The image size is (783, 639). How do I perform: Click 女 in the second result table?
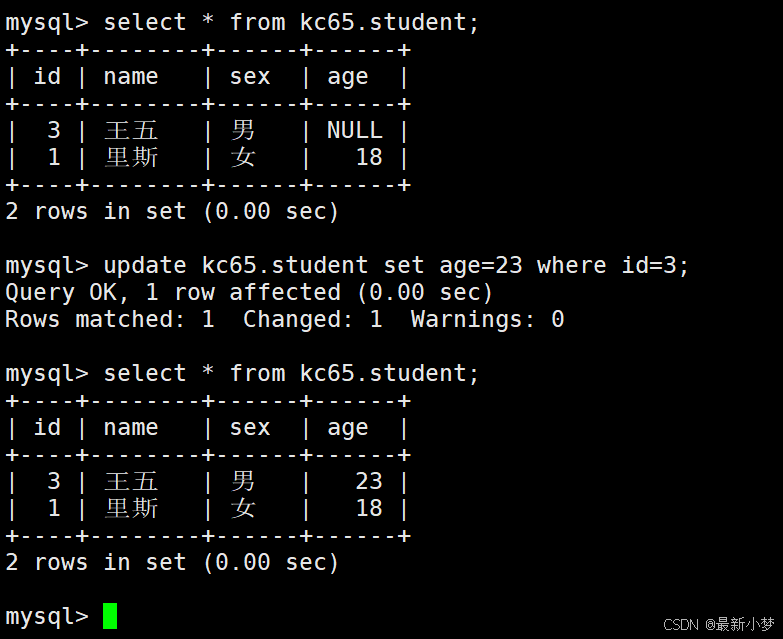(x=243, y=508)
